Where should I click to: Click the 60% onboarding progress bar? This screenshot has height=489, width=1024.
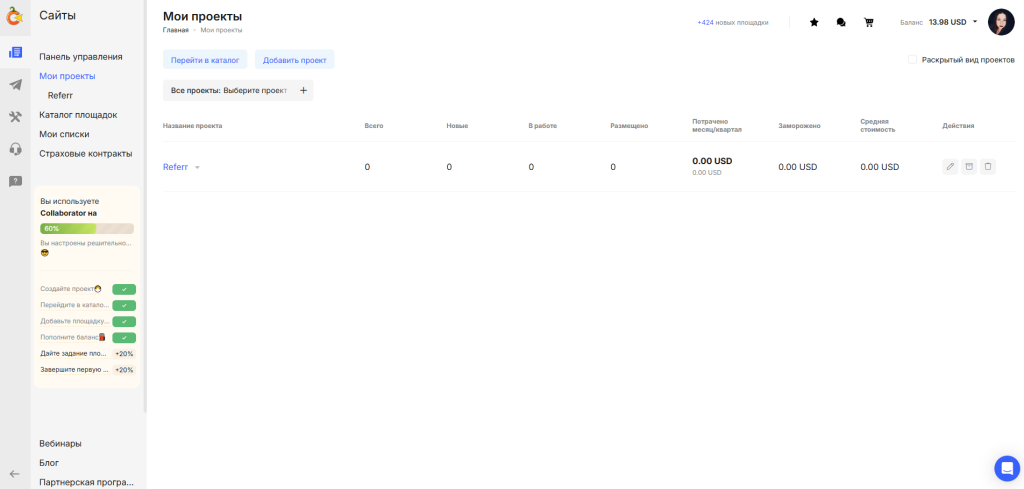click(87, 228)
